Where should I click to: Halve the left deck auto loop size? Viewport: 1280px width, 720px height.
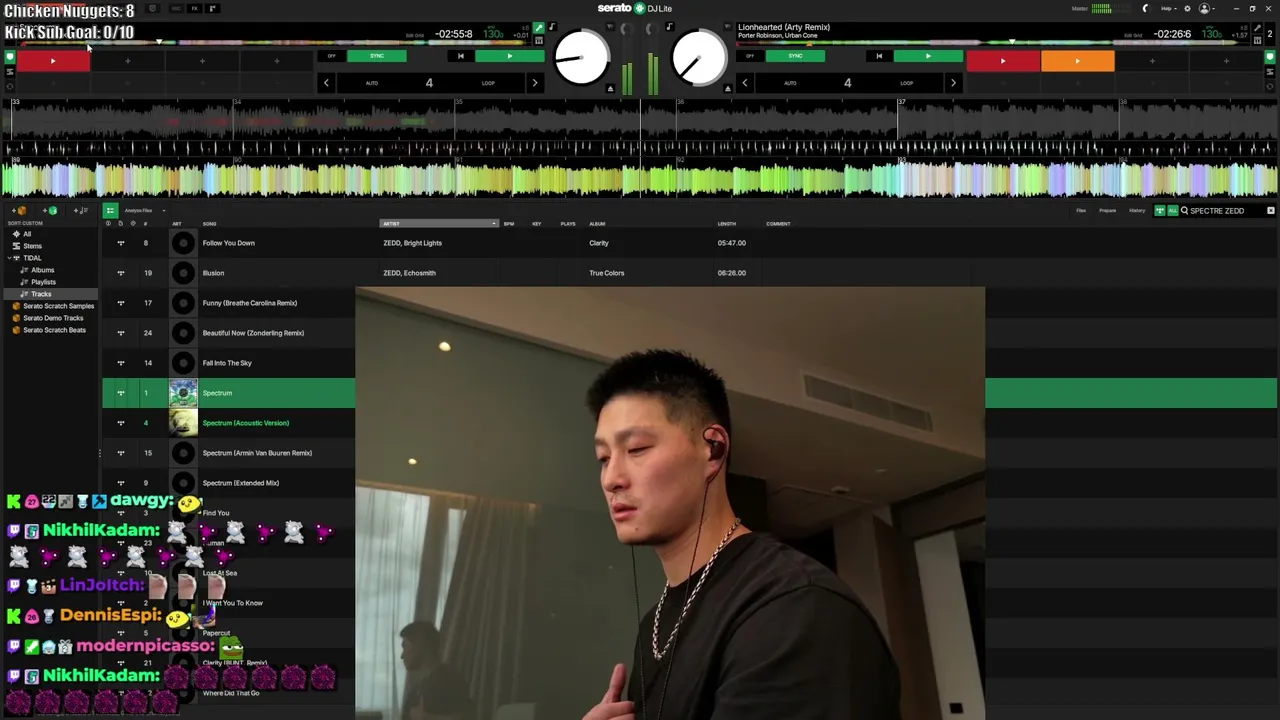coord(326,83)
